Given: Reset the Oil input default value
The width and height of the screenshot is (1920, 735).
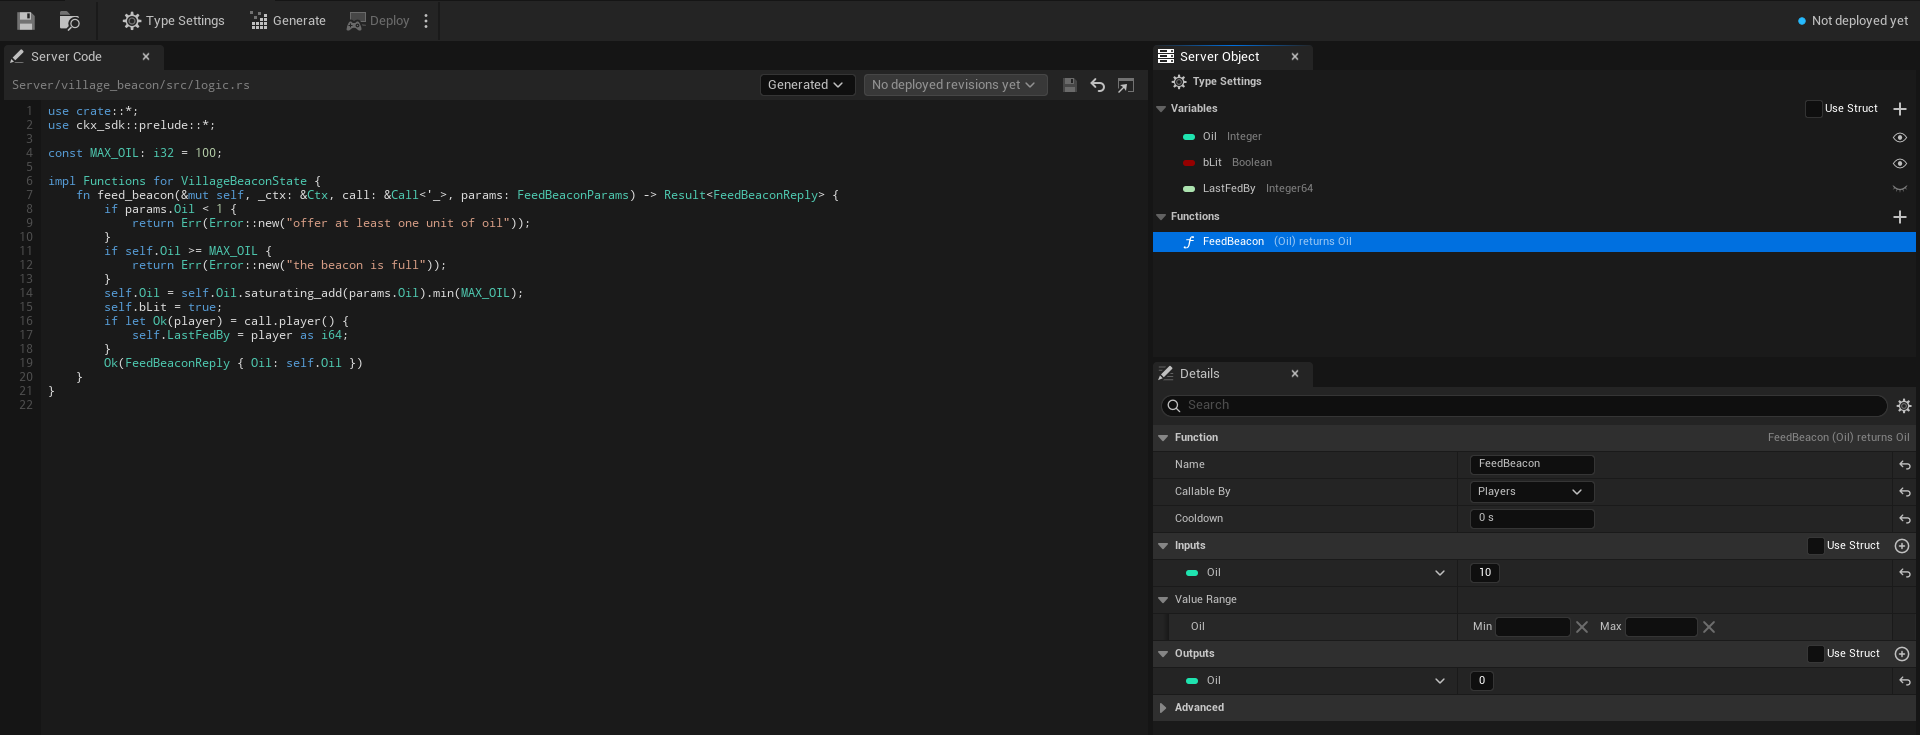Looking at the screenshot, I should (x=1904, y=573).
